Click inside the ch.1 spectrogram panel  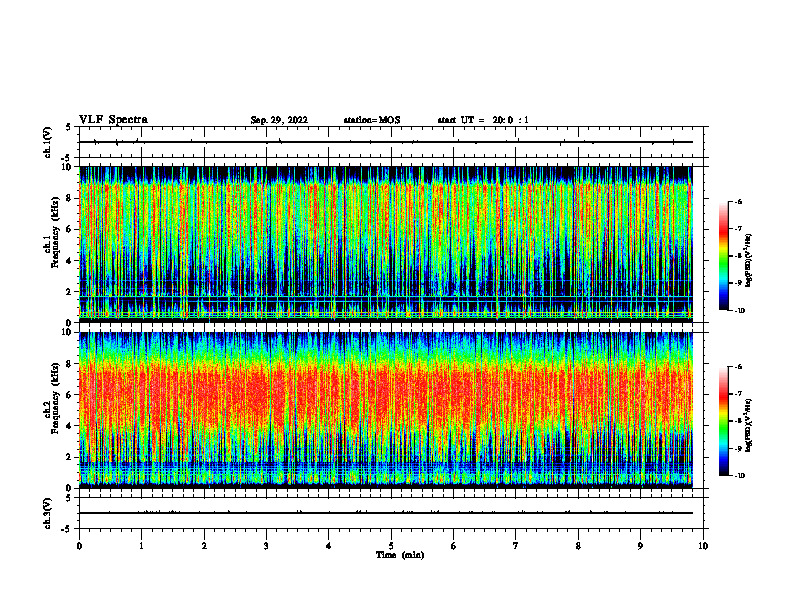point(386,244)
